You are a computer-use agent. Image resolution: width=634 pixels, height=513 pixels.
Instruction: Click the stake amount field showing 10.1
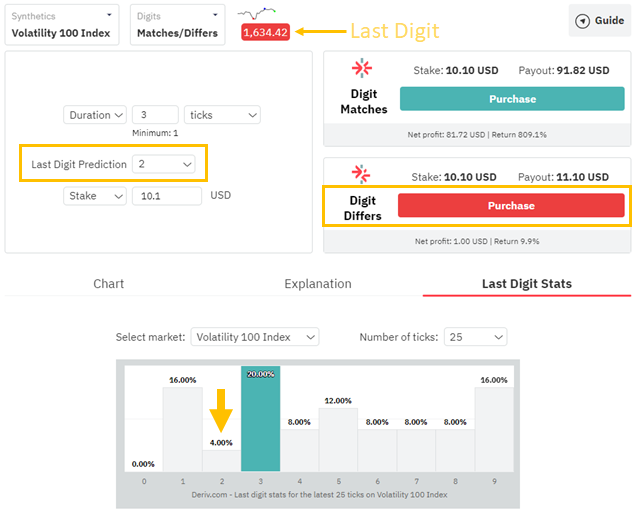coord(167,196)
